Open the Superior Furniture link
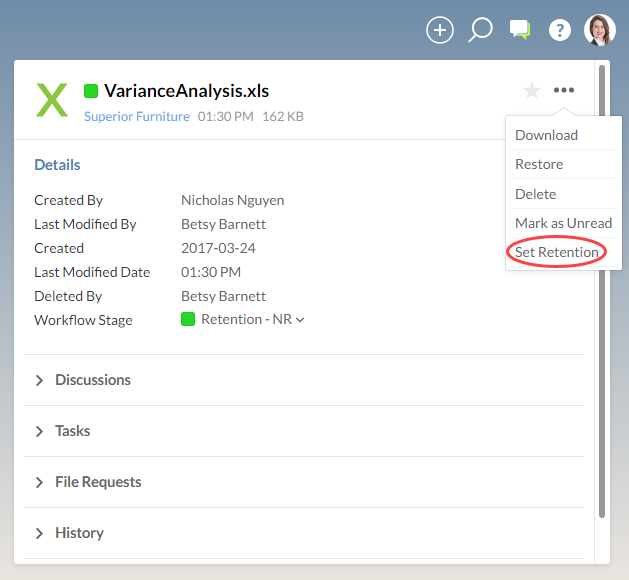This screenshot has width=629, height=580. click(136, 117)
